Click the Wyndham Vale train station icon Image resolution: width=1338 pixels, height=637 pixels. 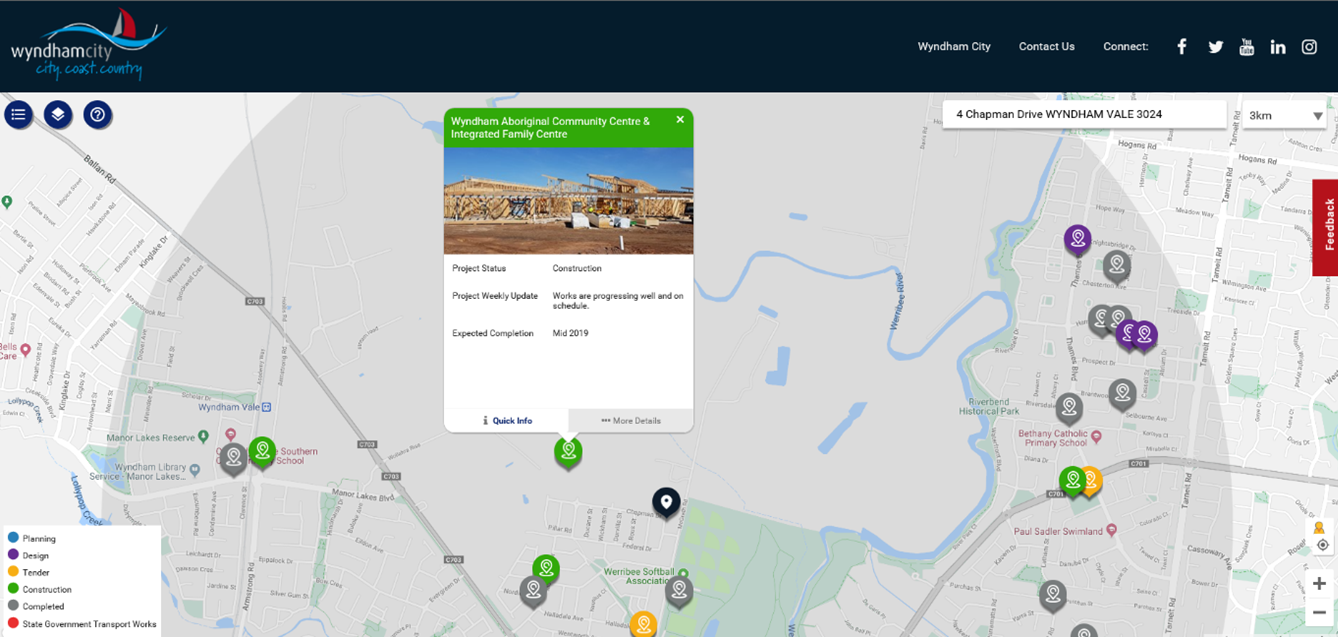(x=265, y=407)
